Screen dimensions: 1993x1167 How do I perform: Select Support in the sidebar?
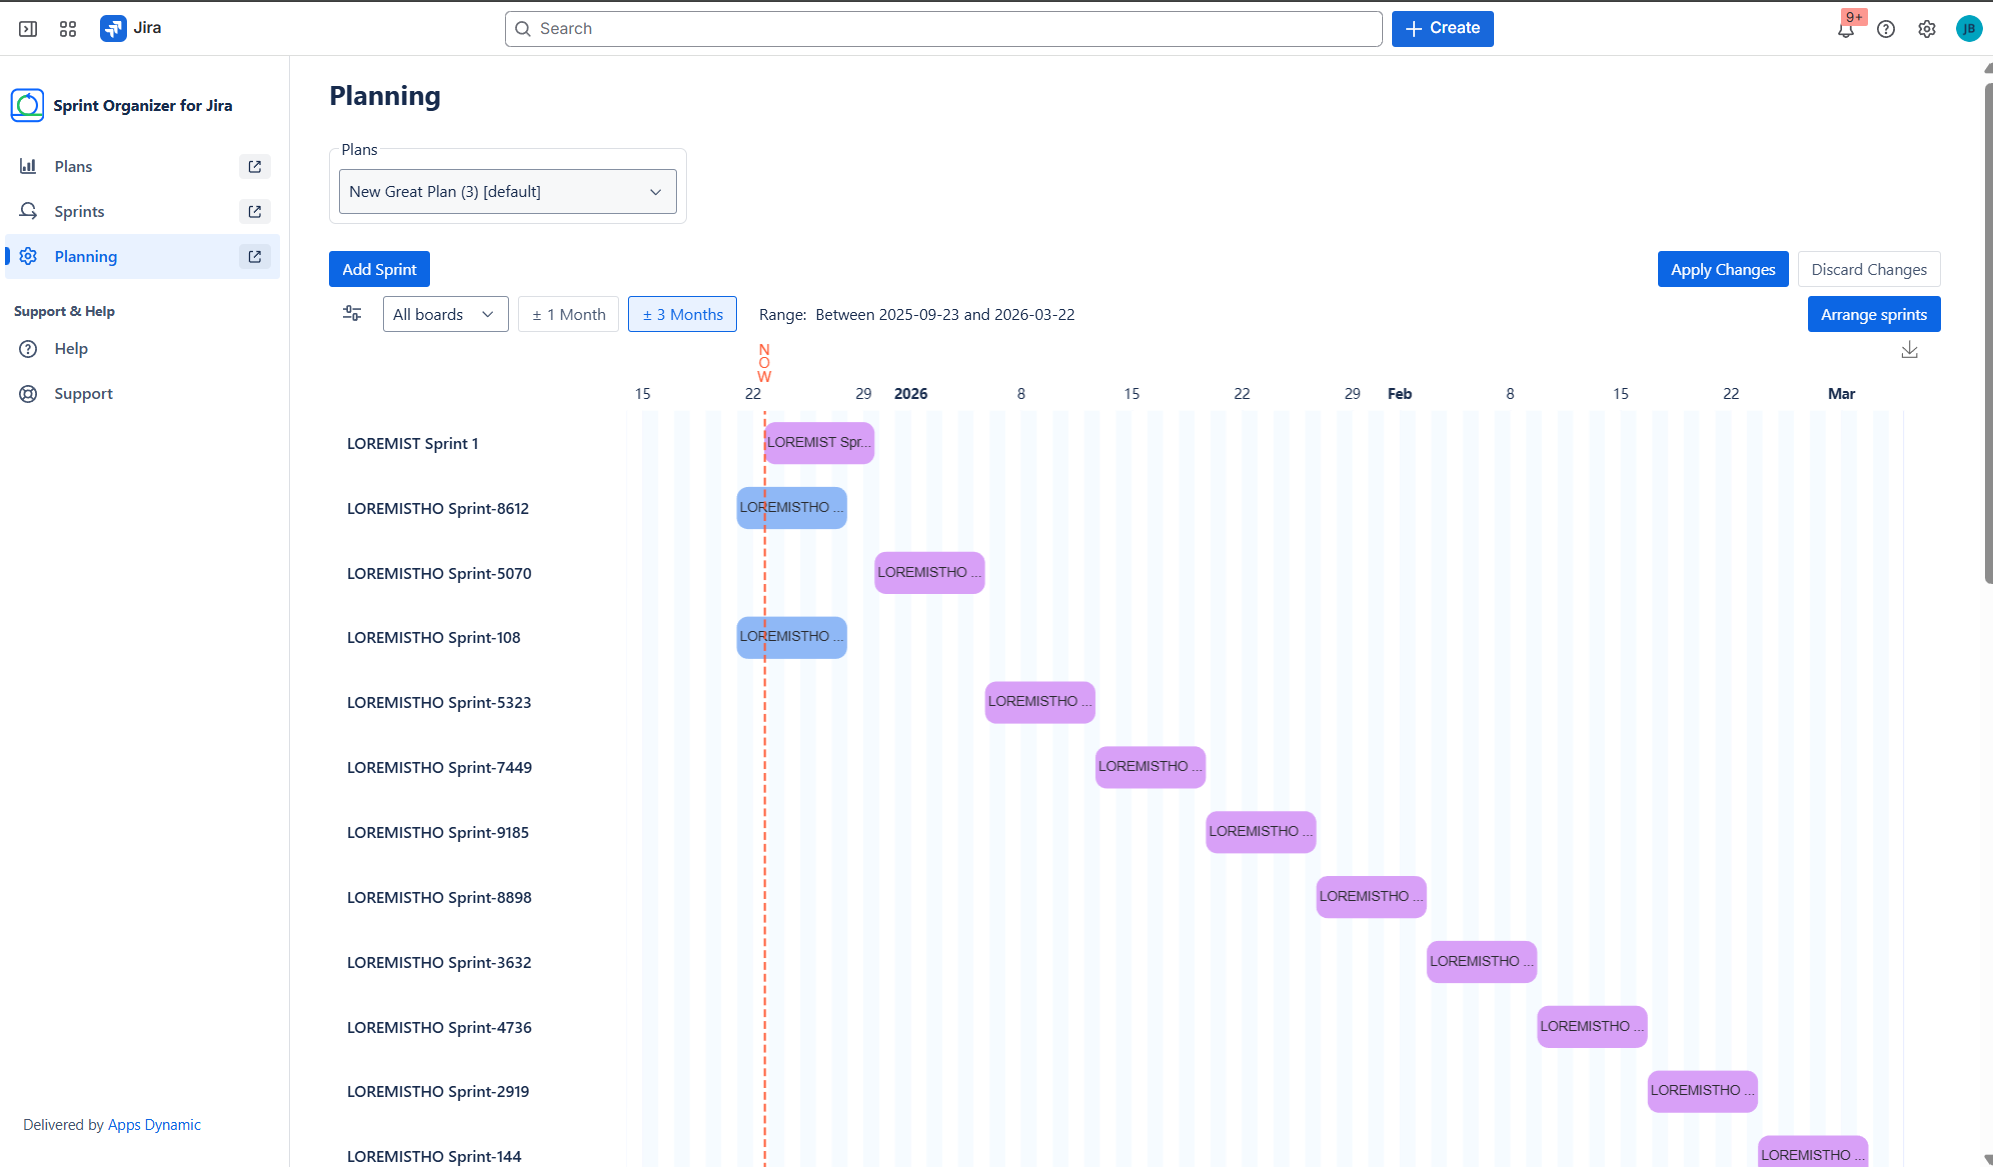(83, 394)
